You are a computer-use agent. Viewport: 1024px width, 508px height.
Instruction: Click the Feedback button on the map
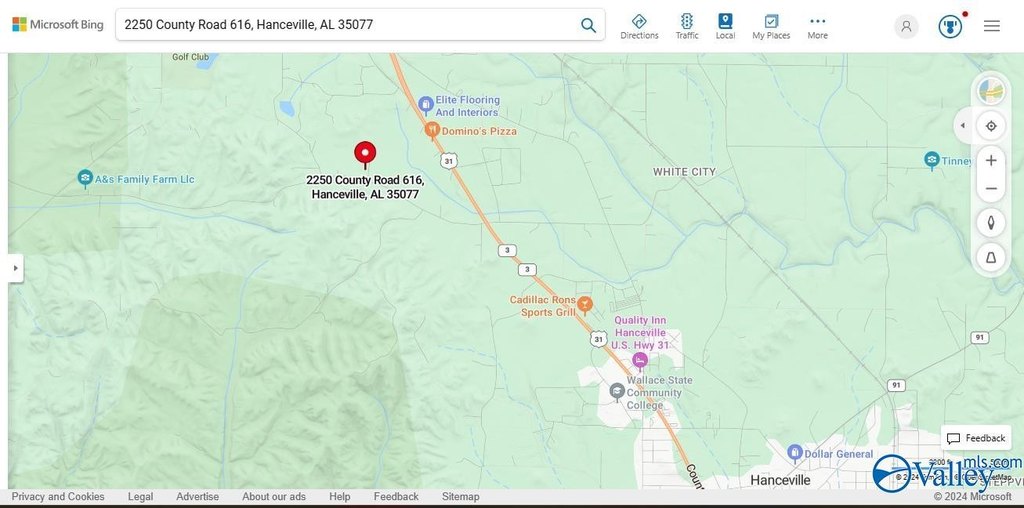pyautogui.click(x=976, y=438)
